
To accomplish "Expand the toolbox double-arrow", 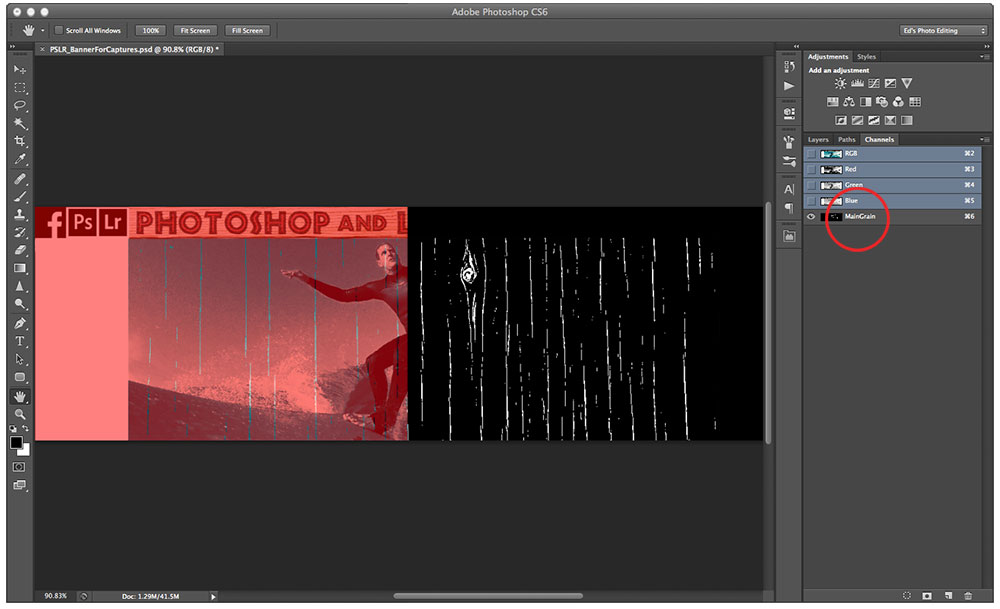I will (12, 47).
